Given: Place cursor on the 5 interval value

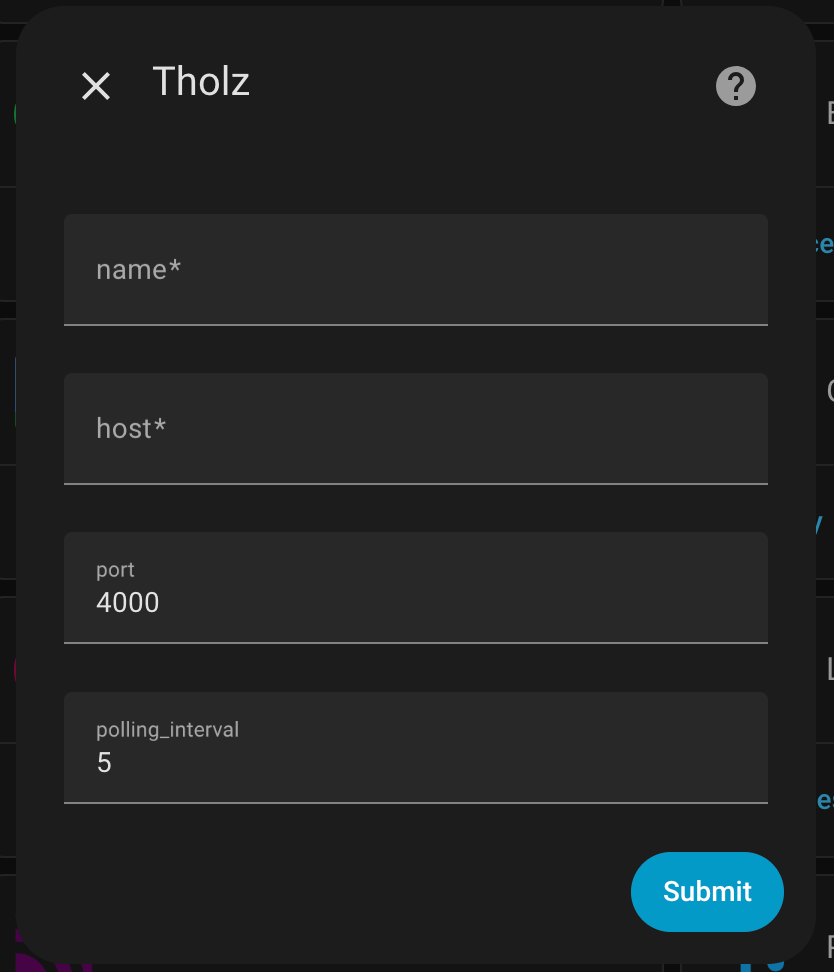Looking at the screenshot, I should [x=104, y=762].
